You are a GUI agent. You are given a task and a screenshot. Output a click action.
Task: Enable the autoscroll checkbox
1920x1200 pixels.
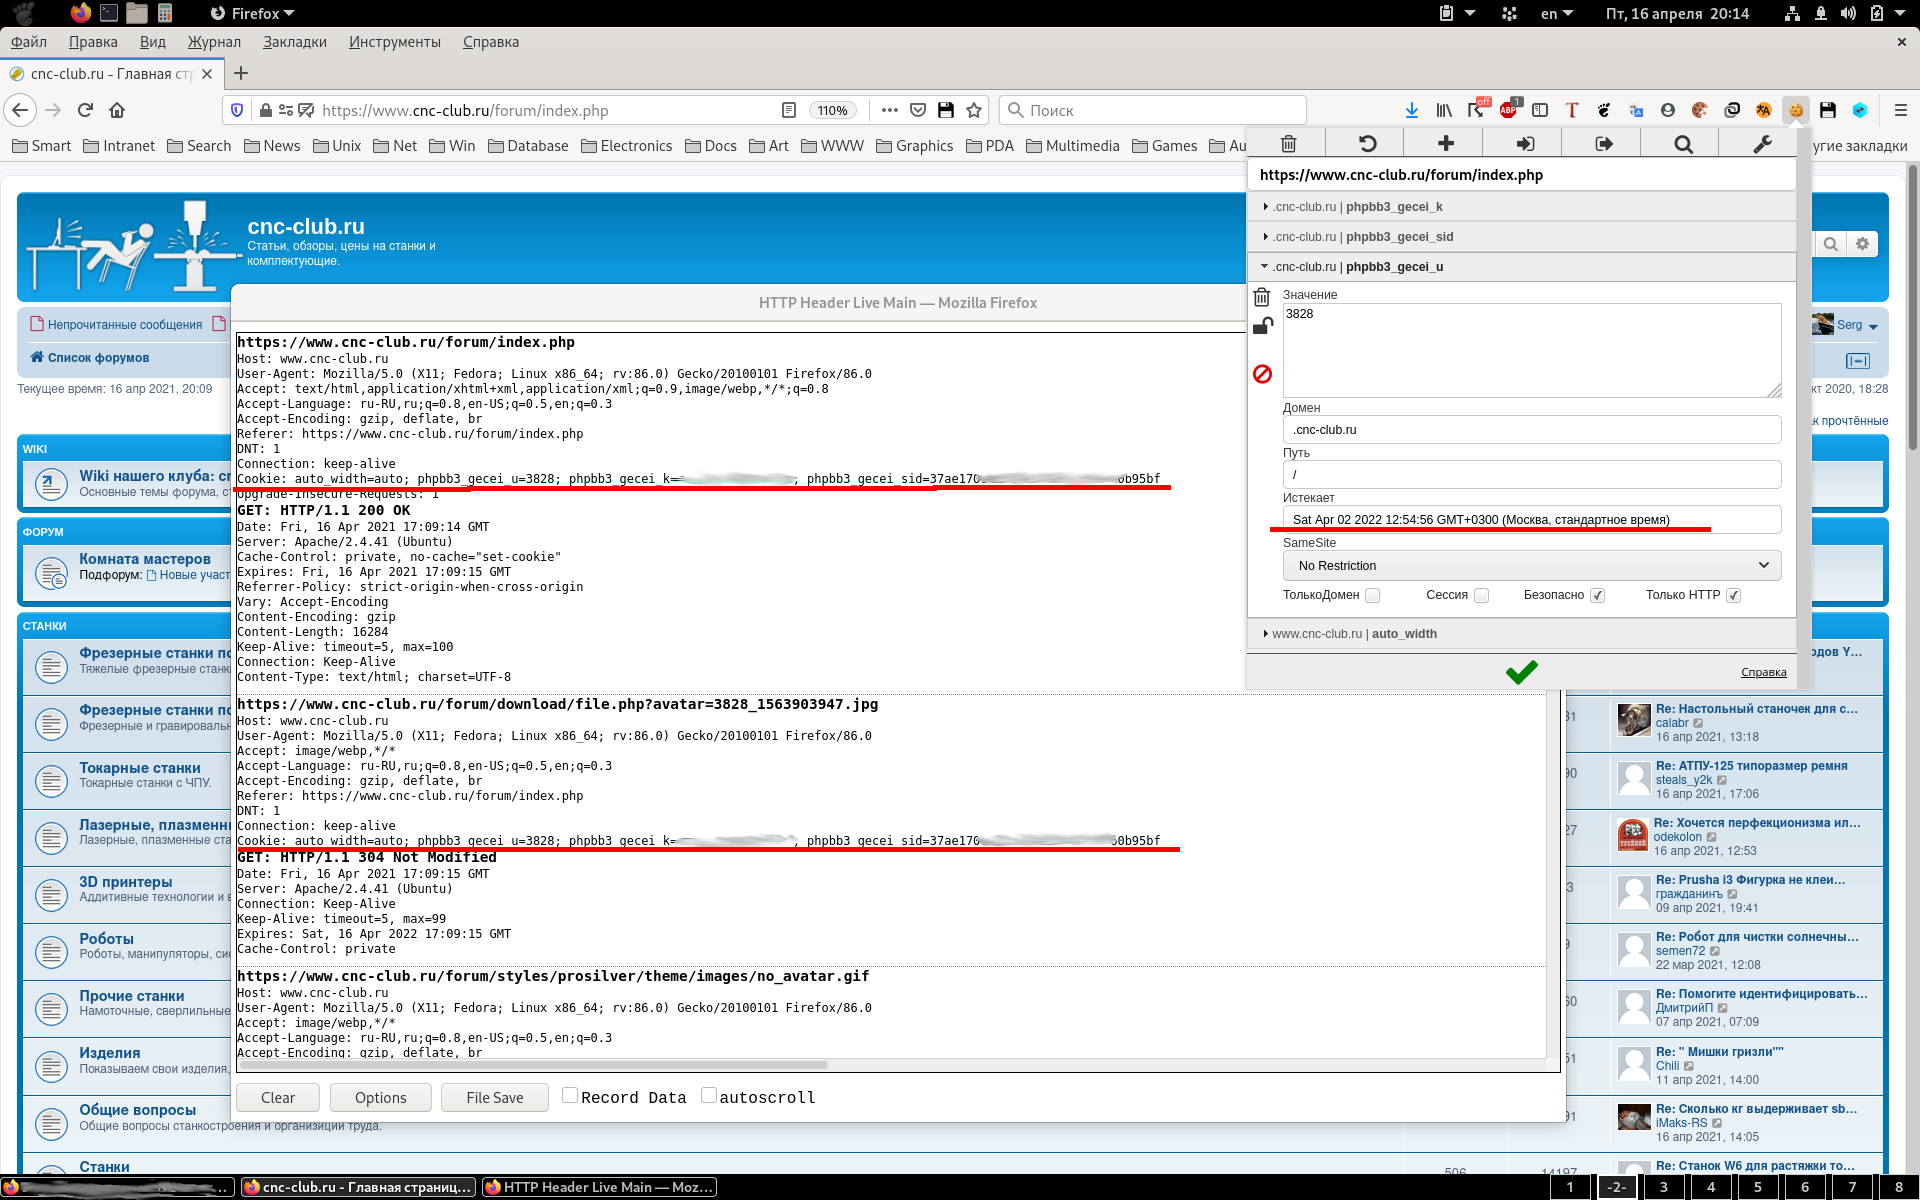709,1095
